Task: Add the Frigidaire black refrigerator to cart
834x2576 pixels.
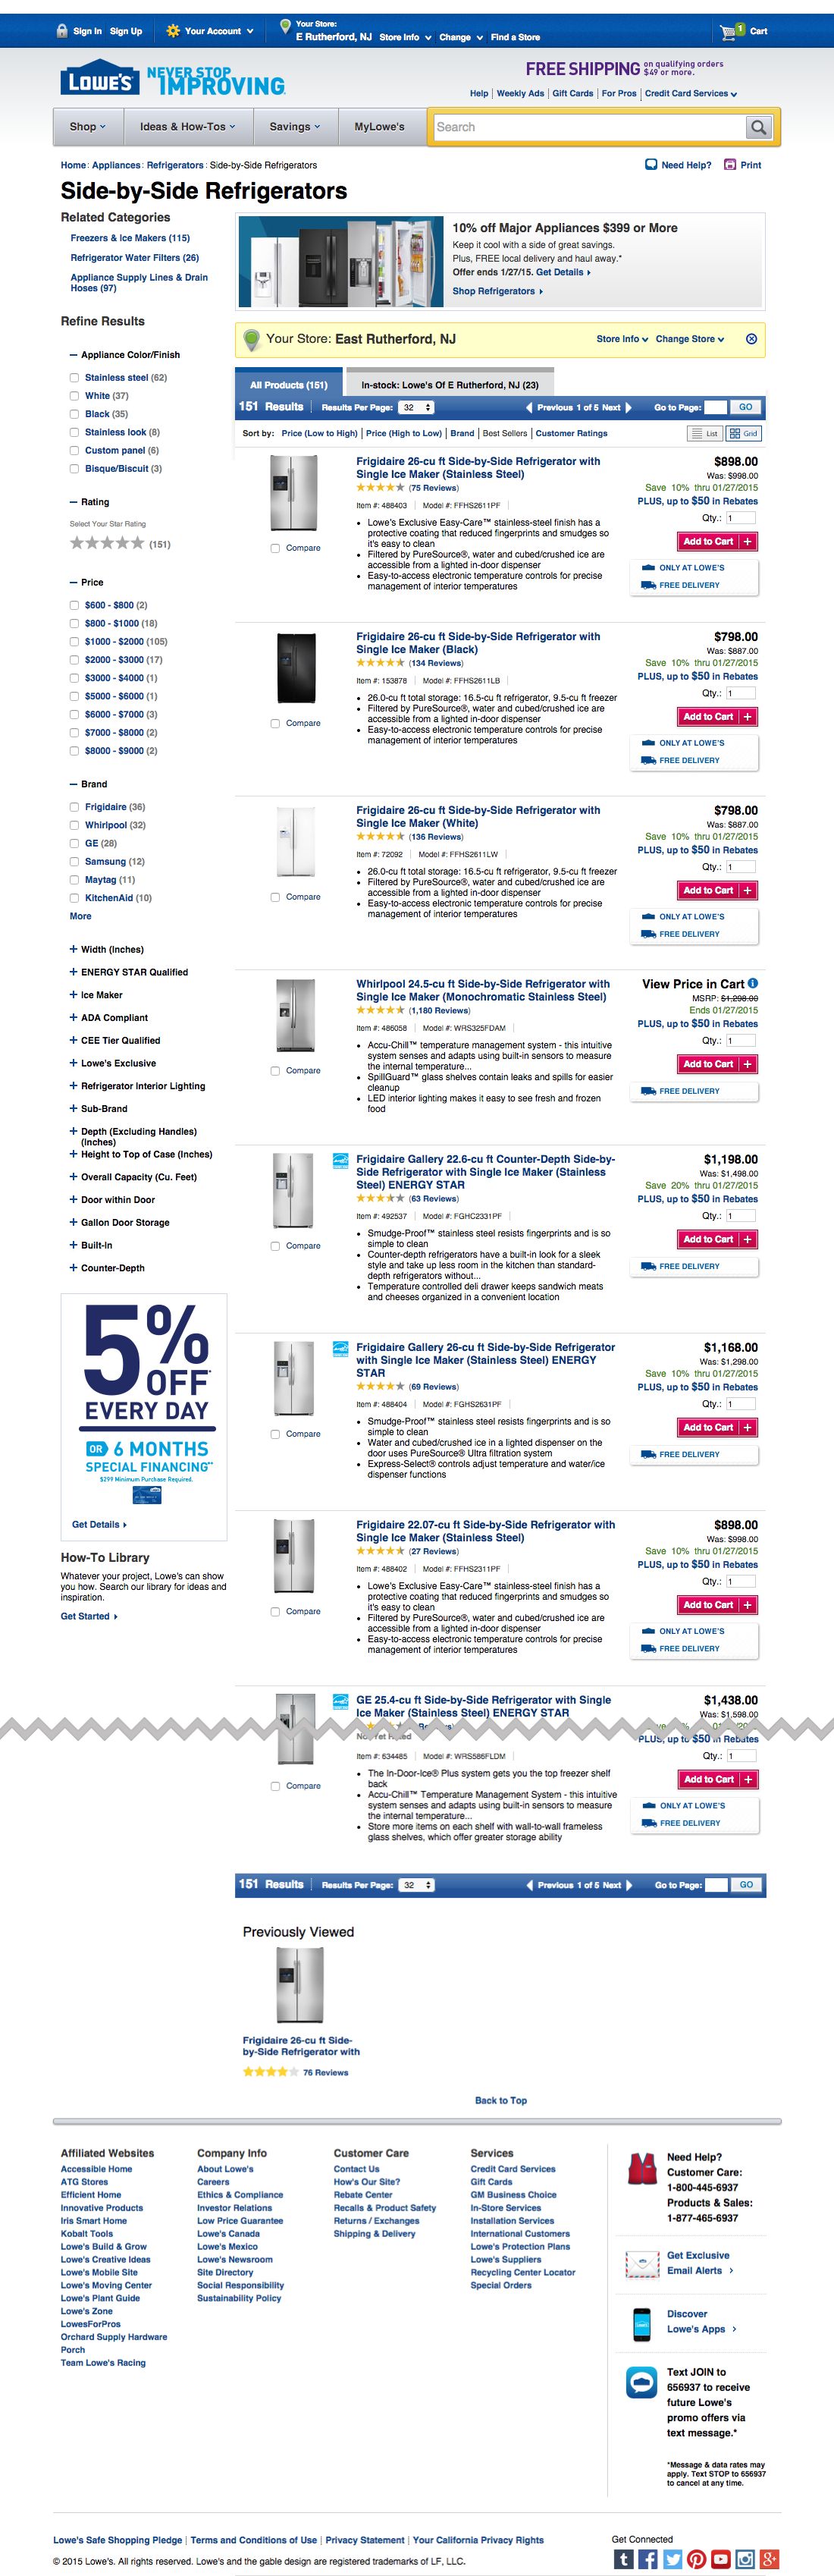Action: click(717, 716)
